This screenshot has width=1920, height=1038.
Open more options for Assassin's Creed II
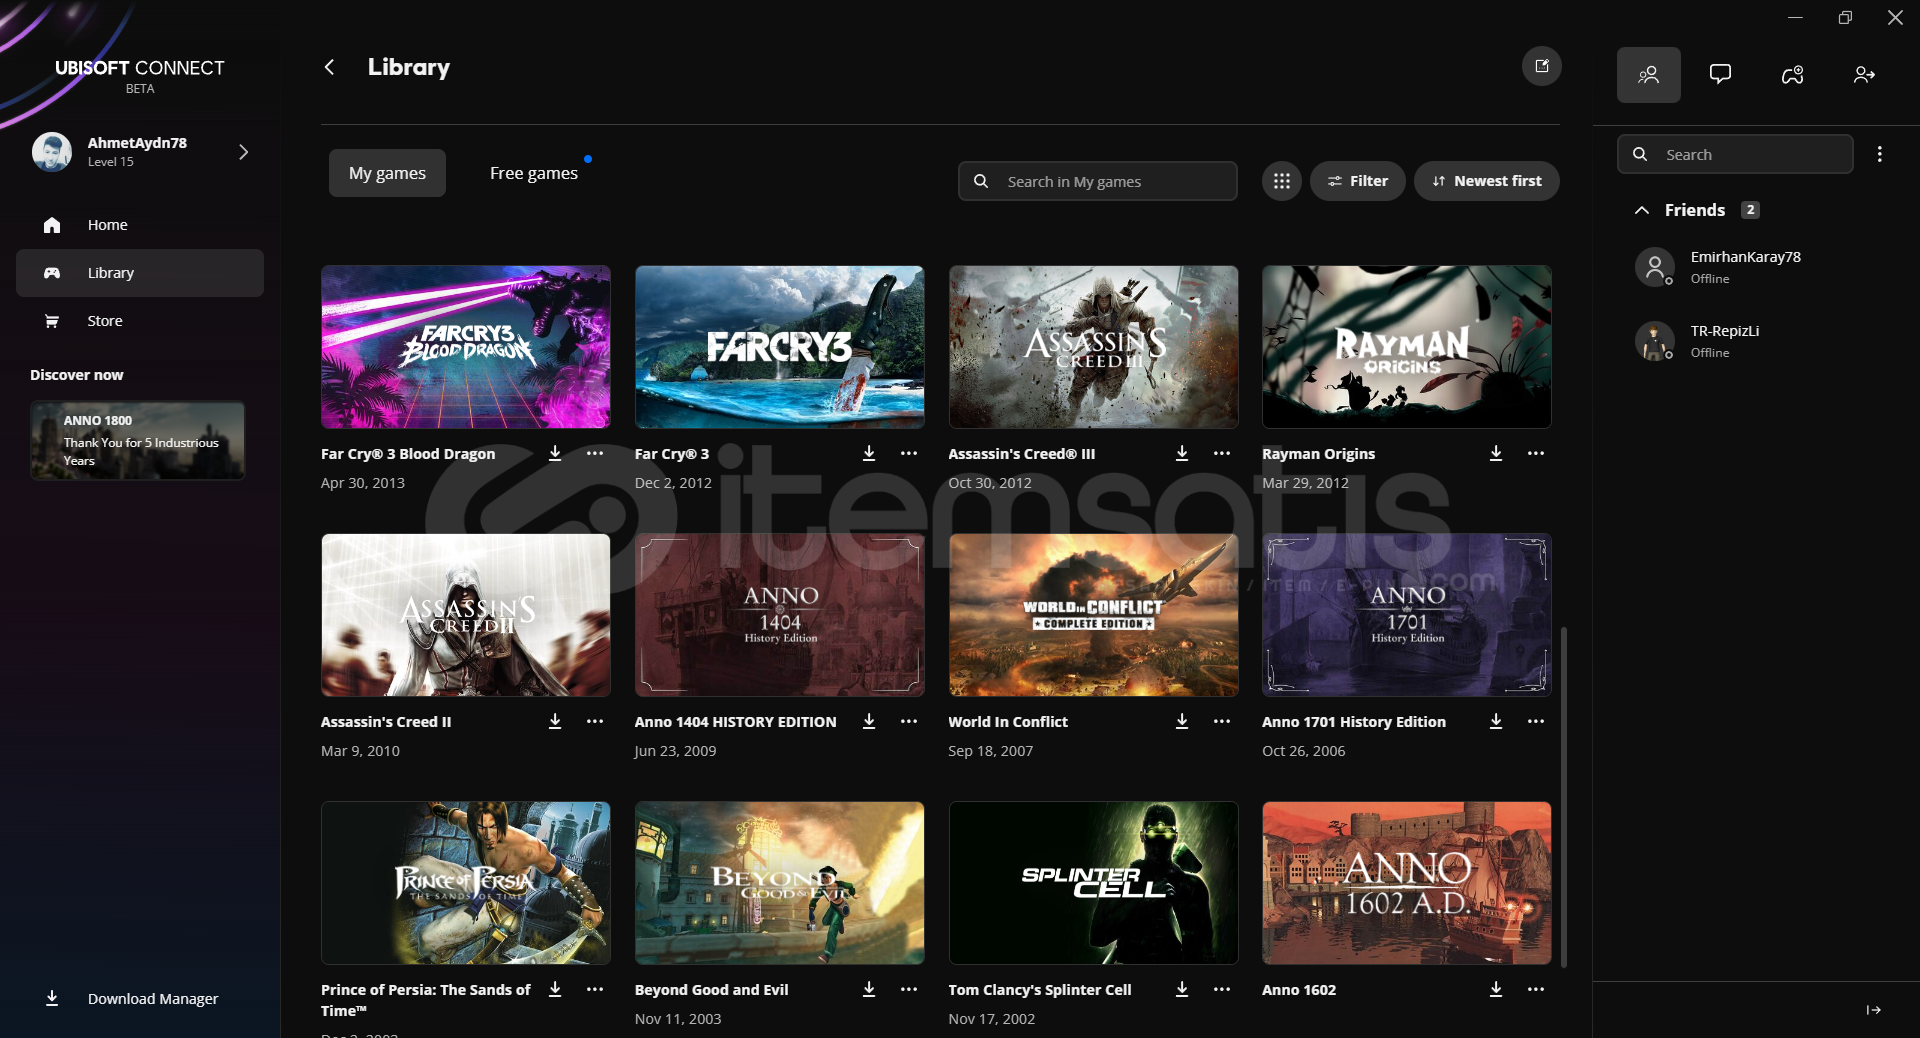595,721
